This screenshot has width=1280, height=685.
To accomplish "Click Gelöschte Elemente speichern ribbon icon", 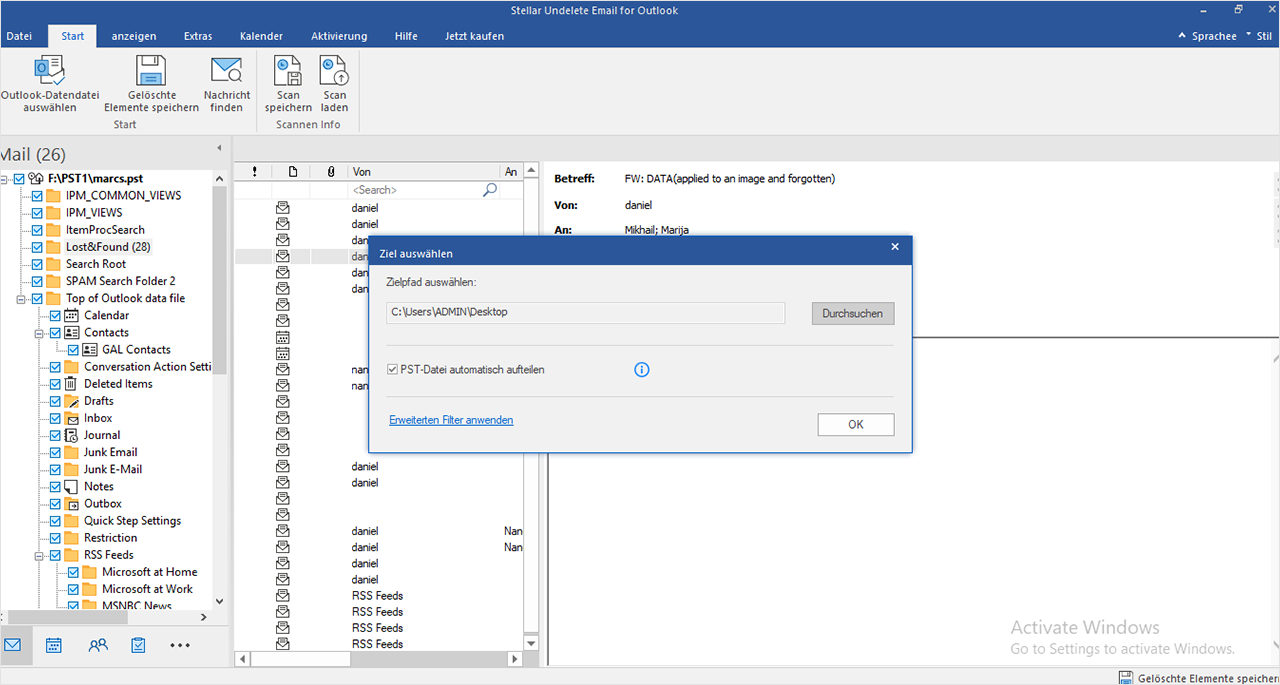I will tap(151, 71).
